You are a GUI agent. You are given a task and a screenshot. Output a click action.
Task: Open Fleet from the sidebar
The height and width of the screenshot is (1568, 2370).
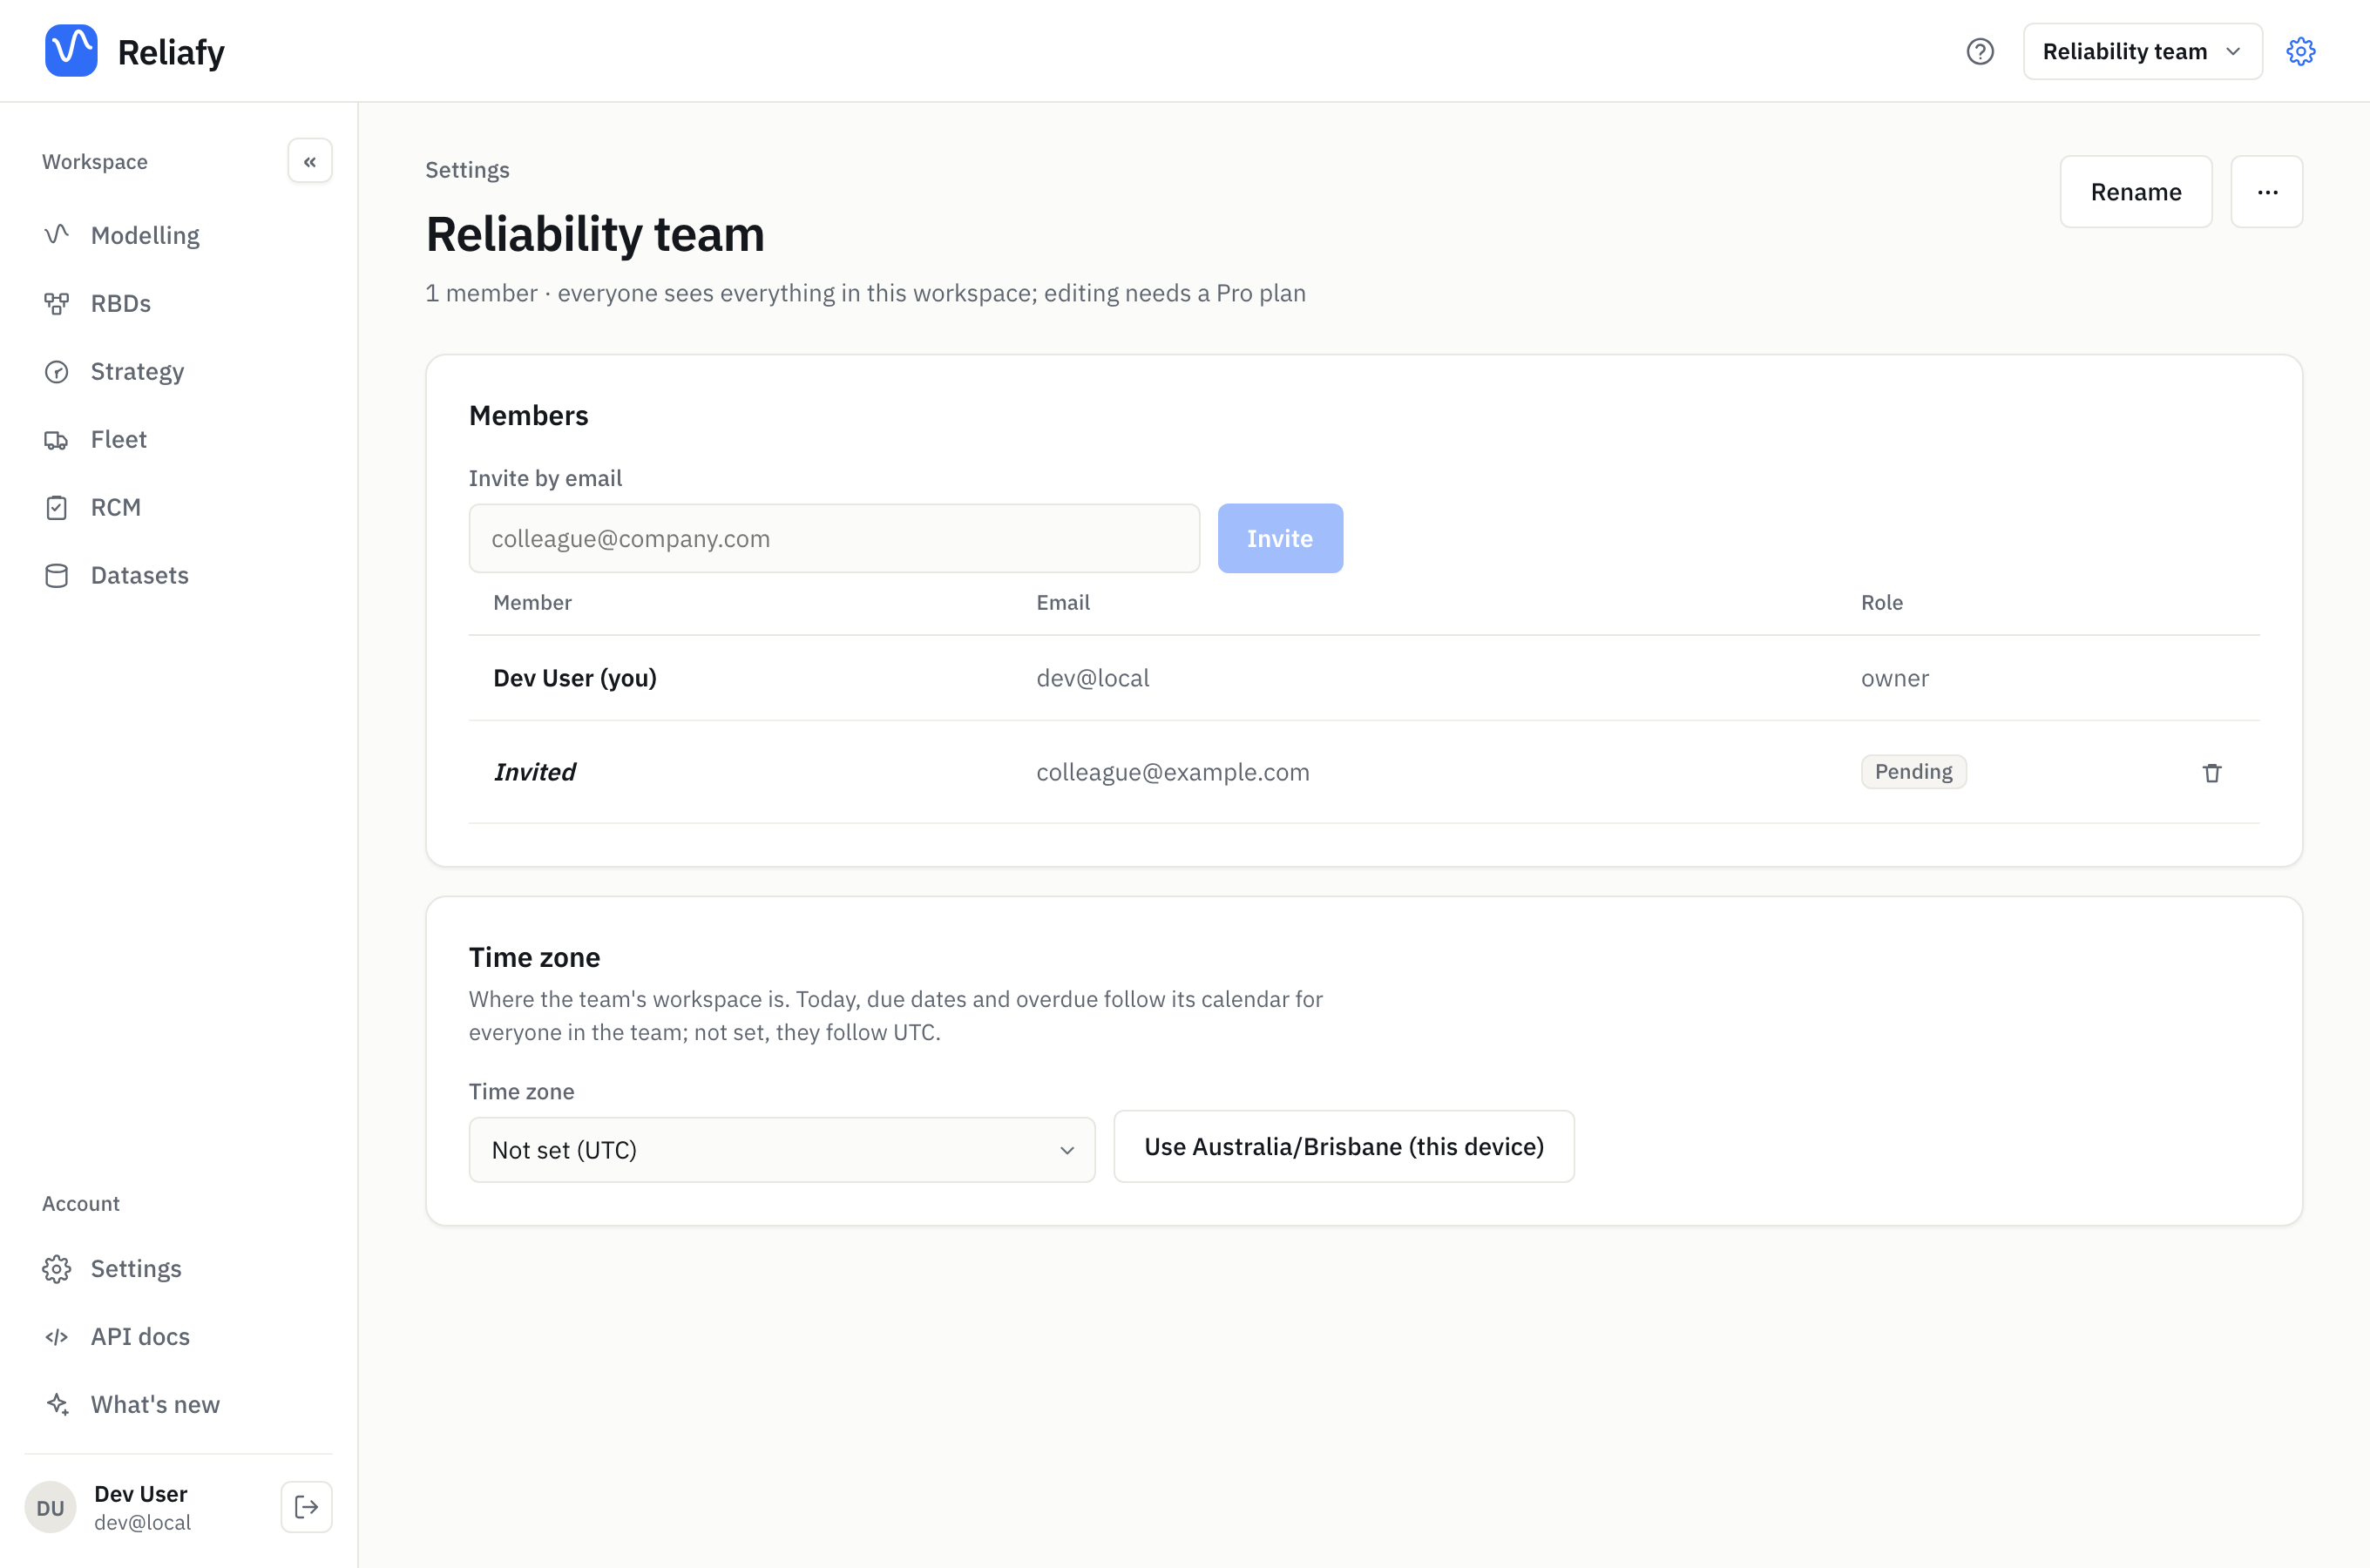pos(178,439)
